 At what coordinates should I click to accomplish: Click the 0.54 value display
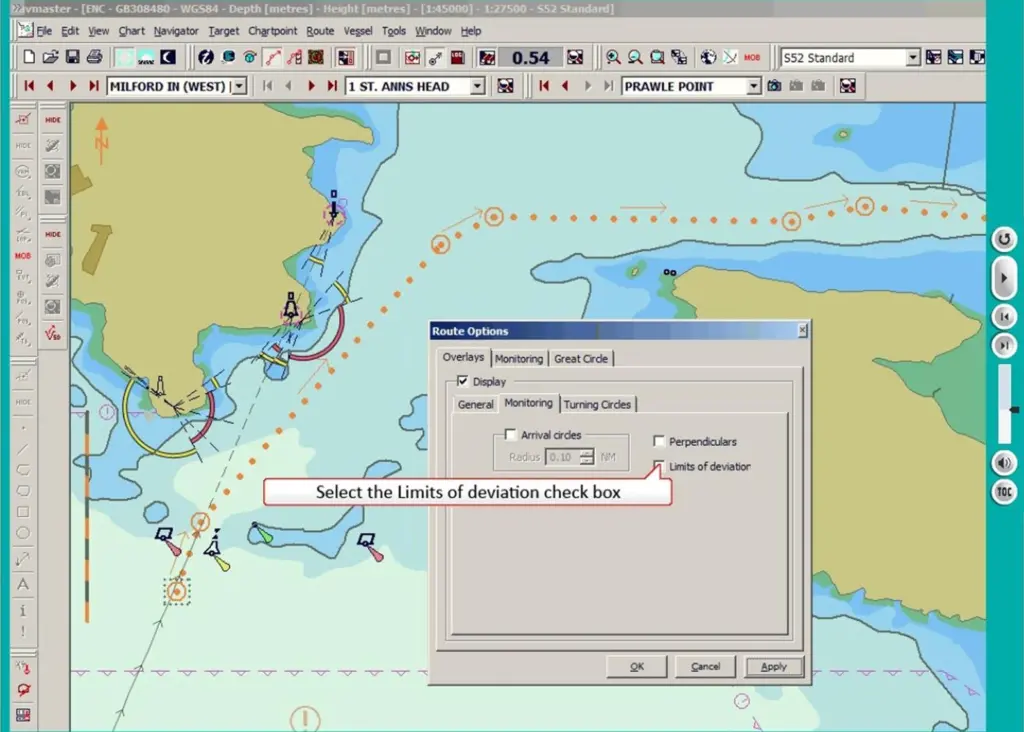tap(530, 57)
